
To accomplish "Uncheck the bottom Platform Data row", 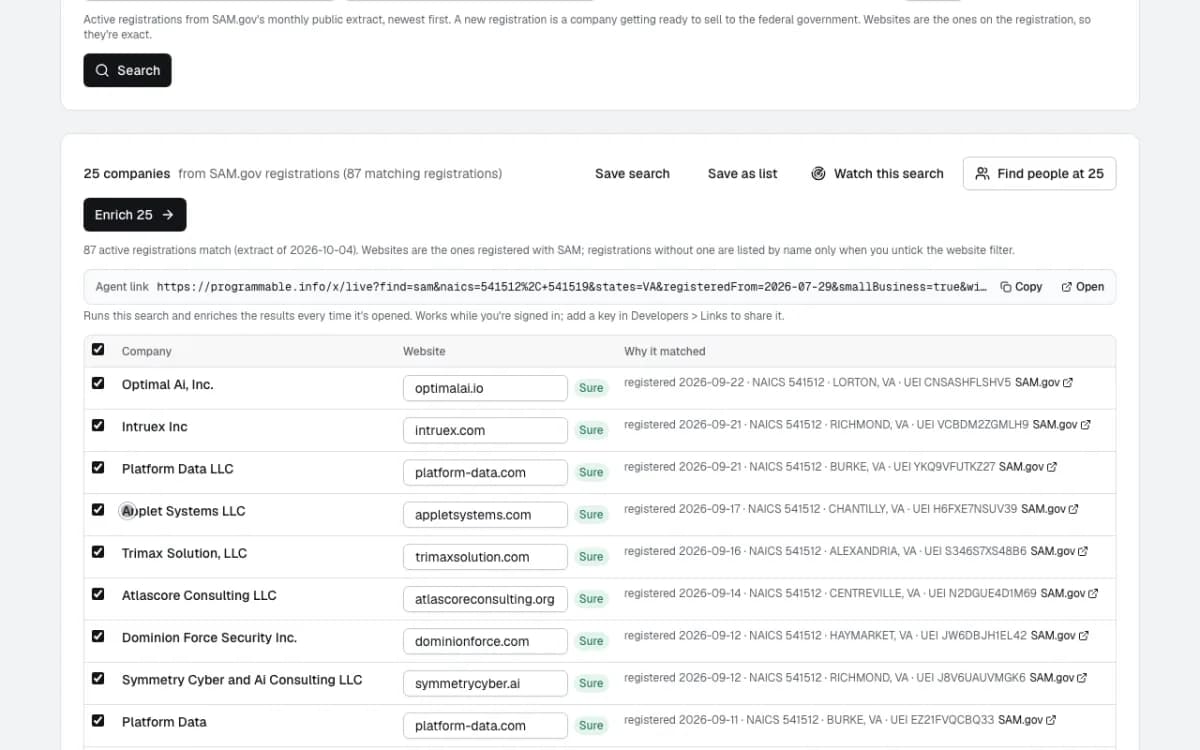I will coord(98,719).
